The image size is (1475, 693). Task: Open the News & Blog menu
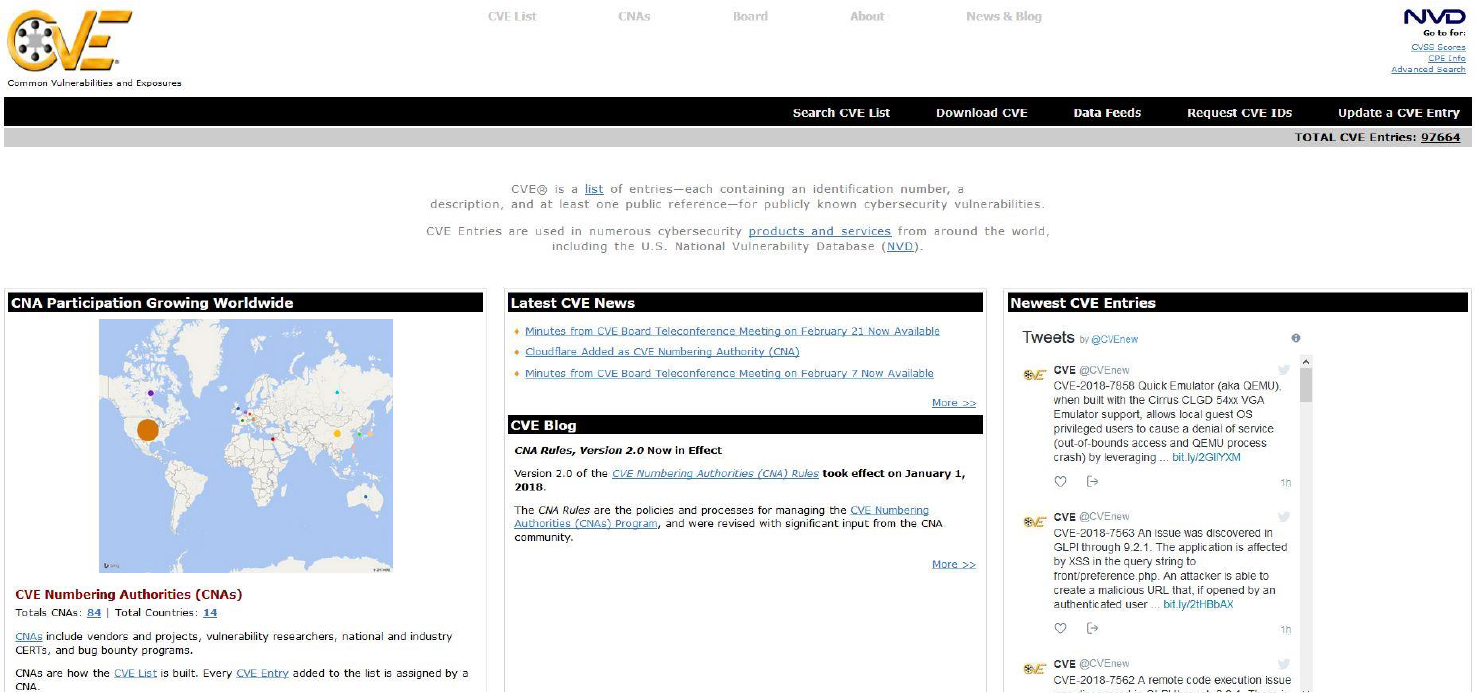coord(1004,16)
